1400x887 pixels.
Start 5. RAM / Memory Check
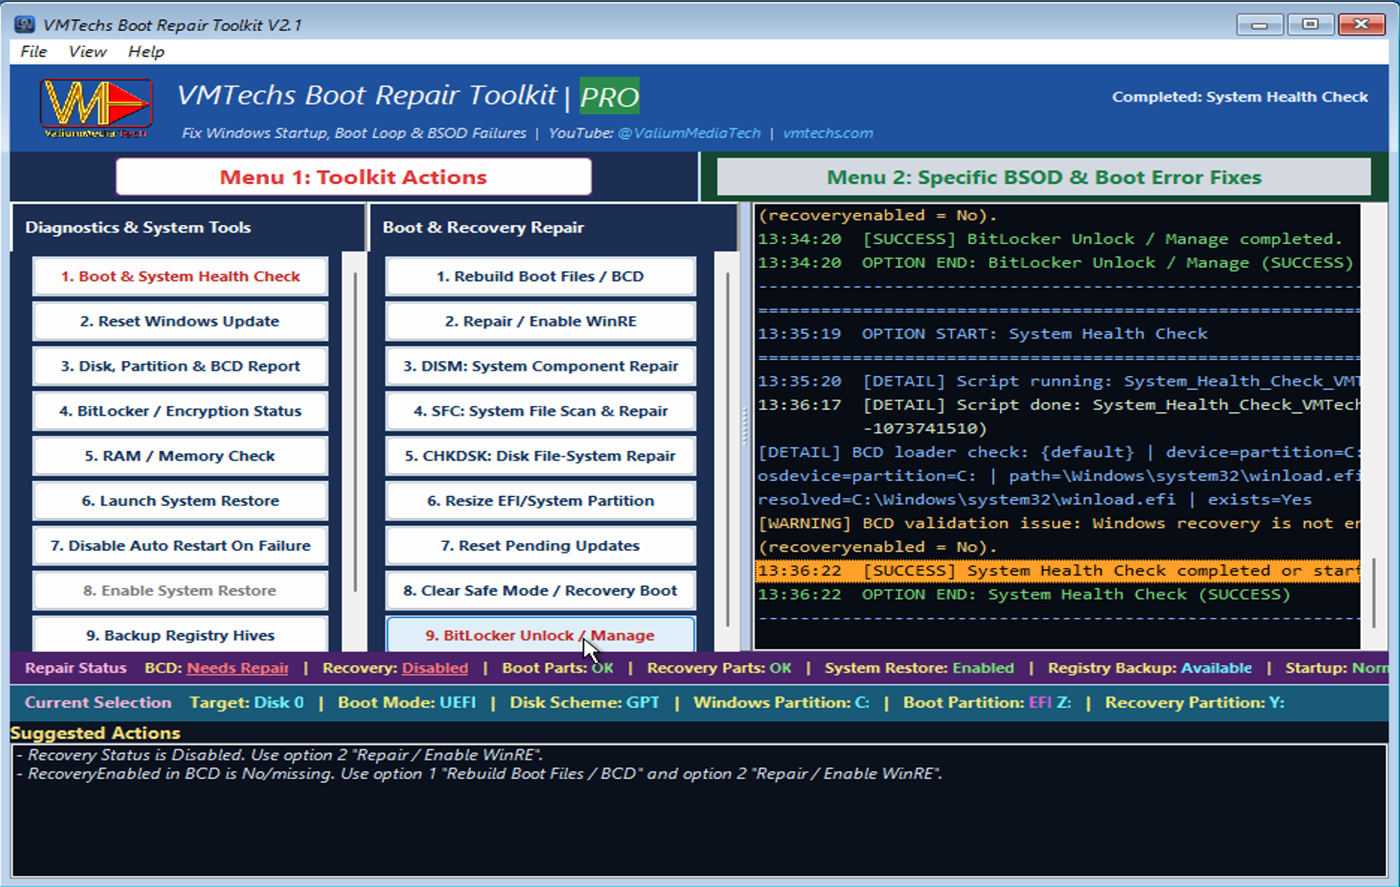click(x=180, y=456)
